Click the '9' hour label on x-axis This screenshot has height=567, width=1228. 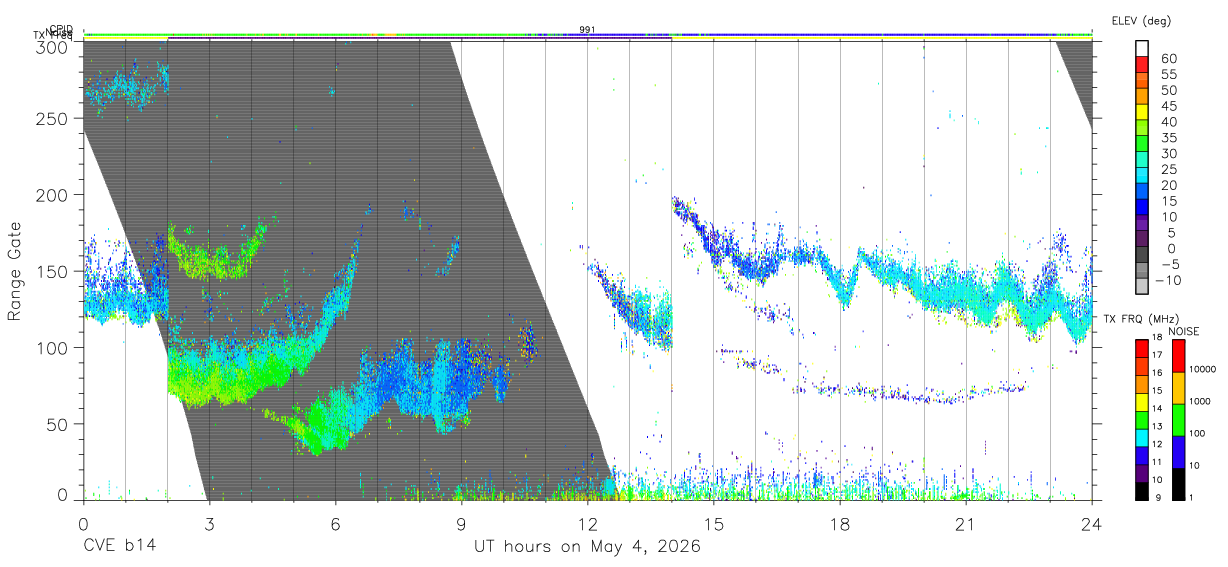click(x=461, y=524)
